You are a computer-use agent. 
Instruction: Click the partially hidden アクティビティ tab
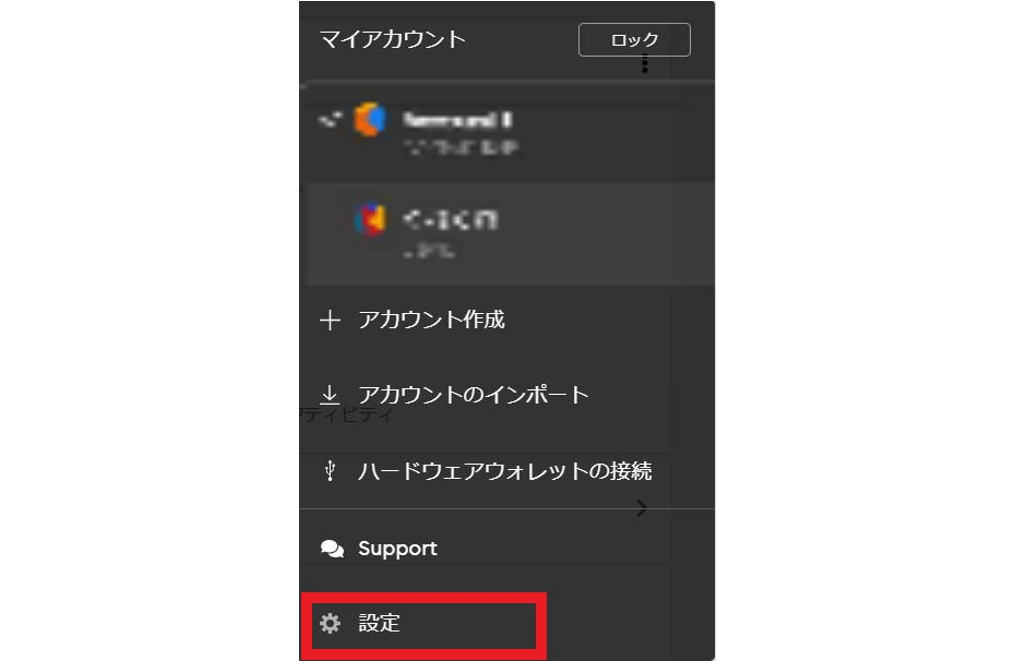pos(347,415)
